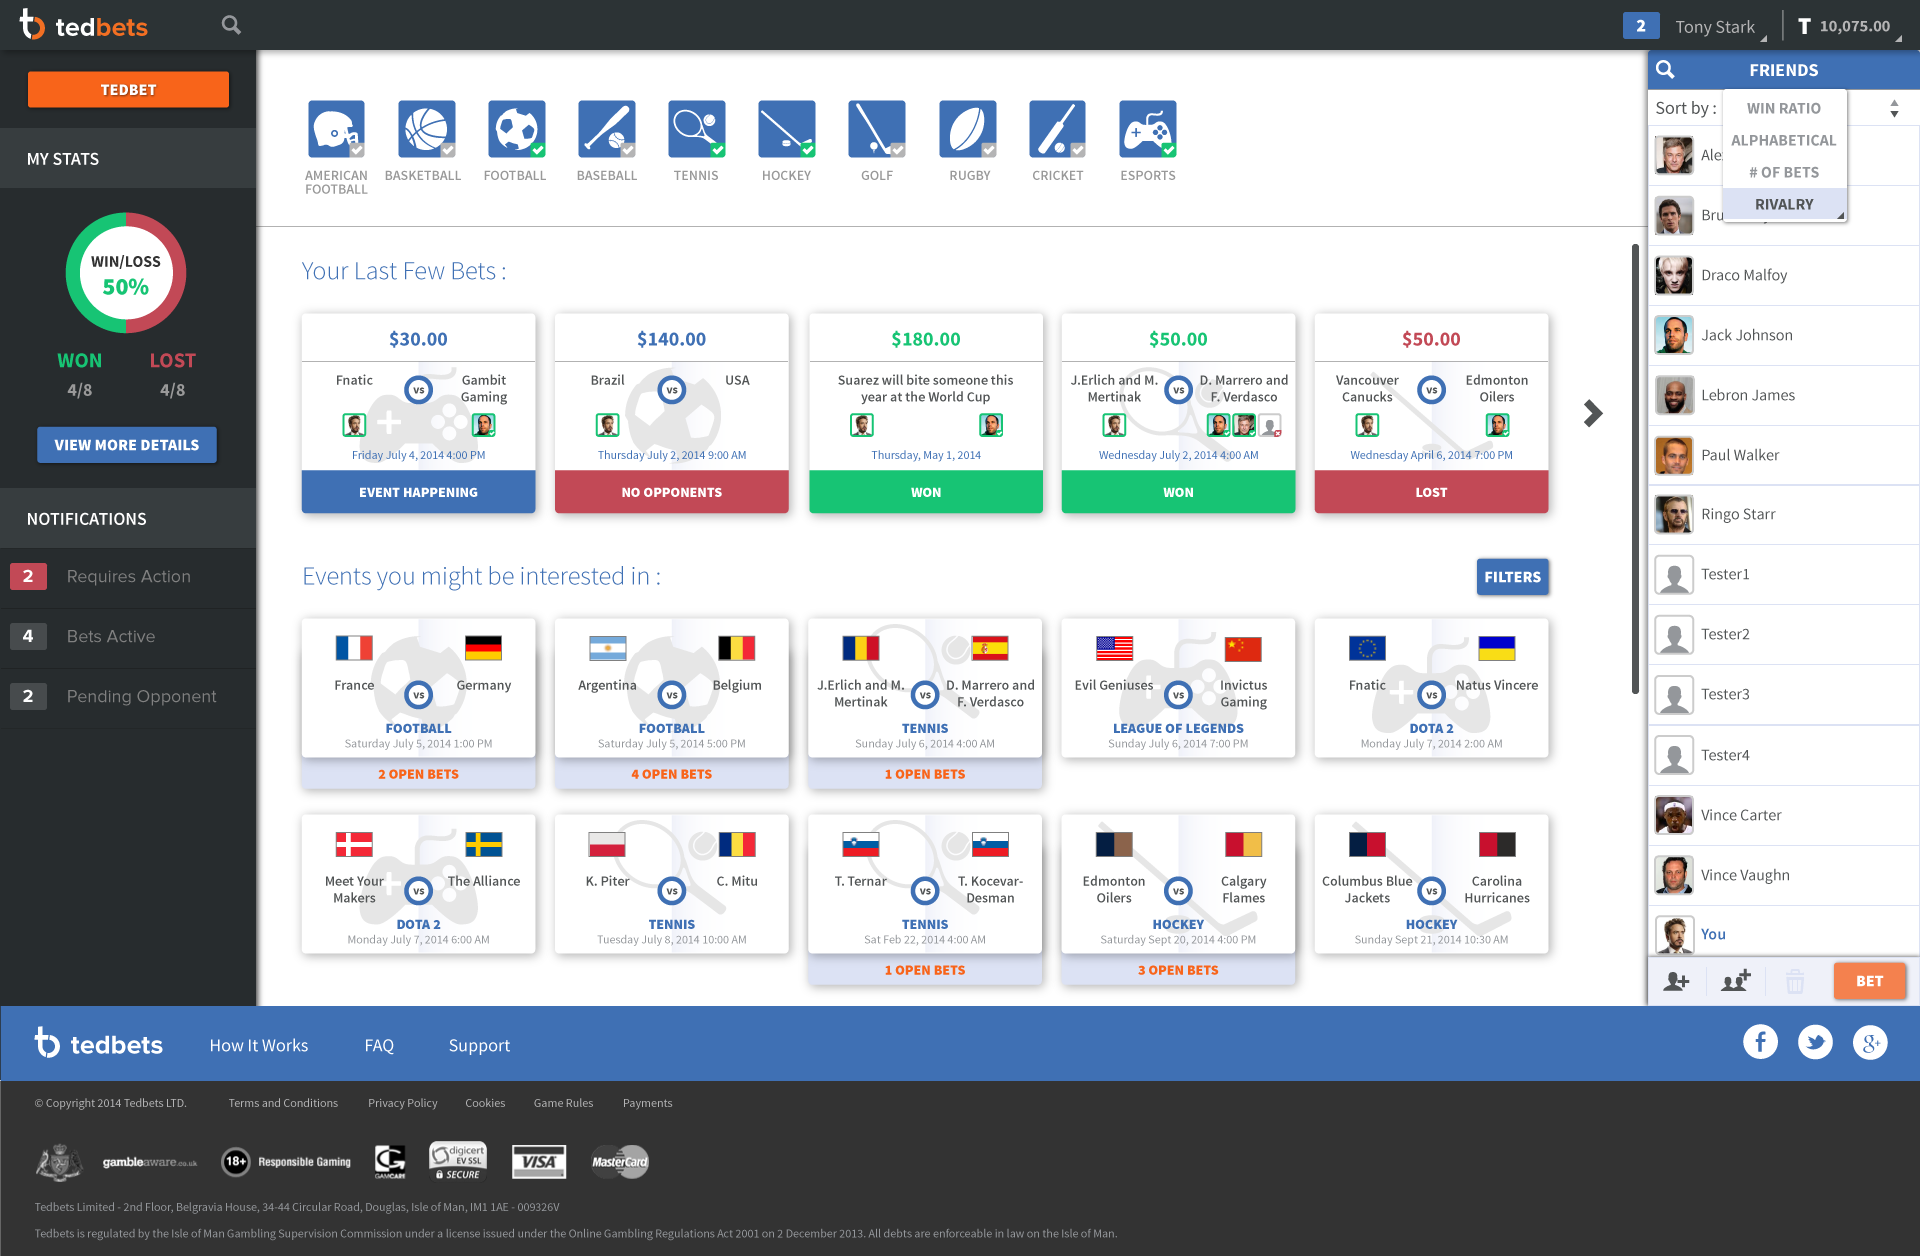This screenshot has height=1256, width=1920.
Task: Open the FAQ page from footer navigation
Action: click(x=379, y=1045)
